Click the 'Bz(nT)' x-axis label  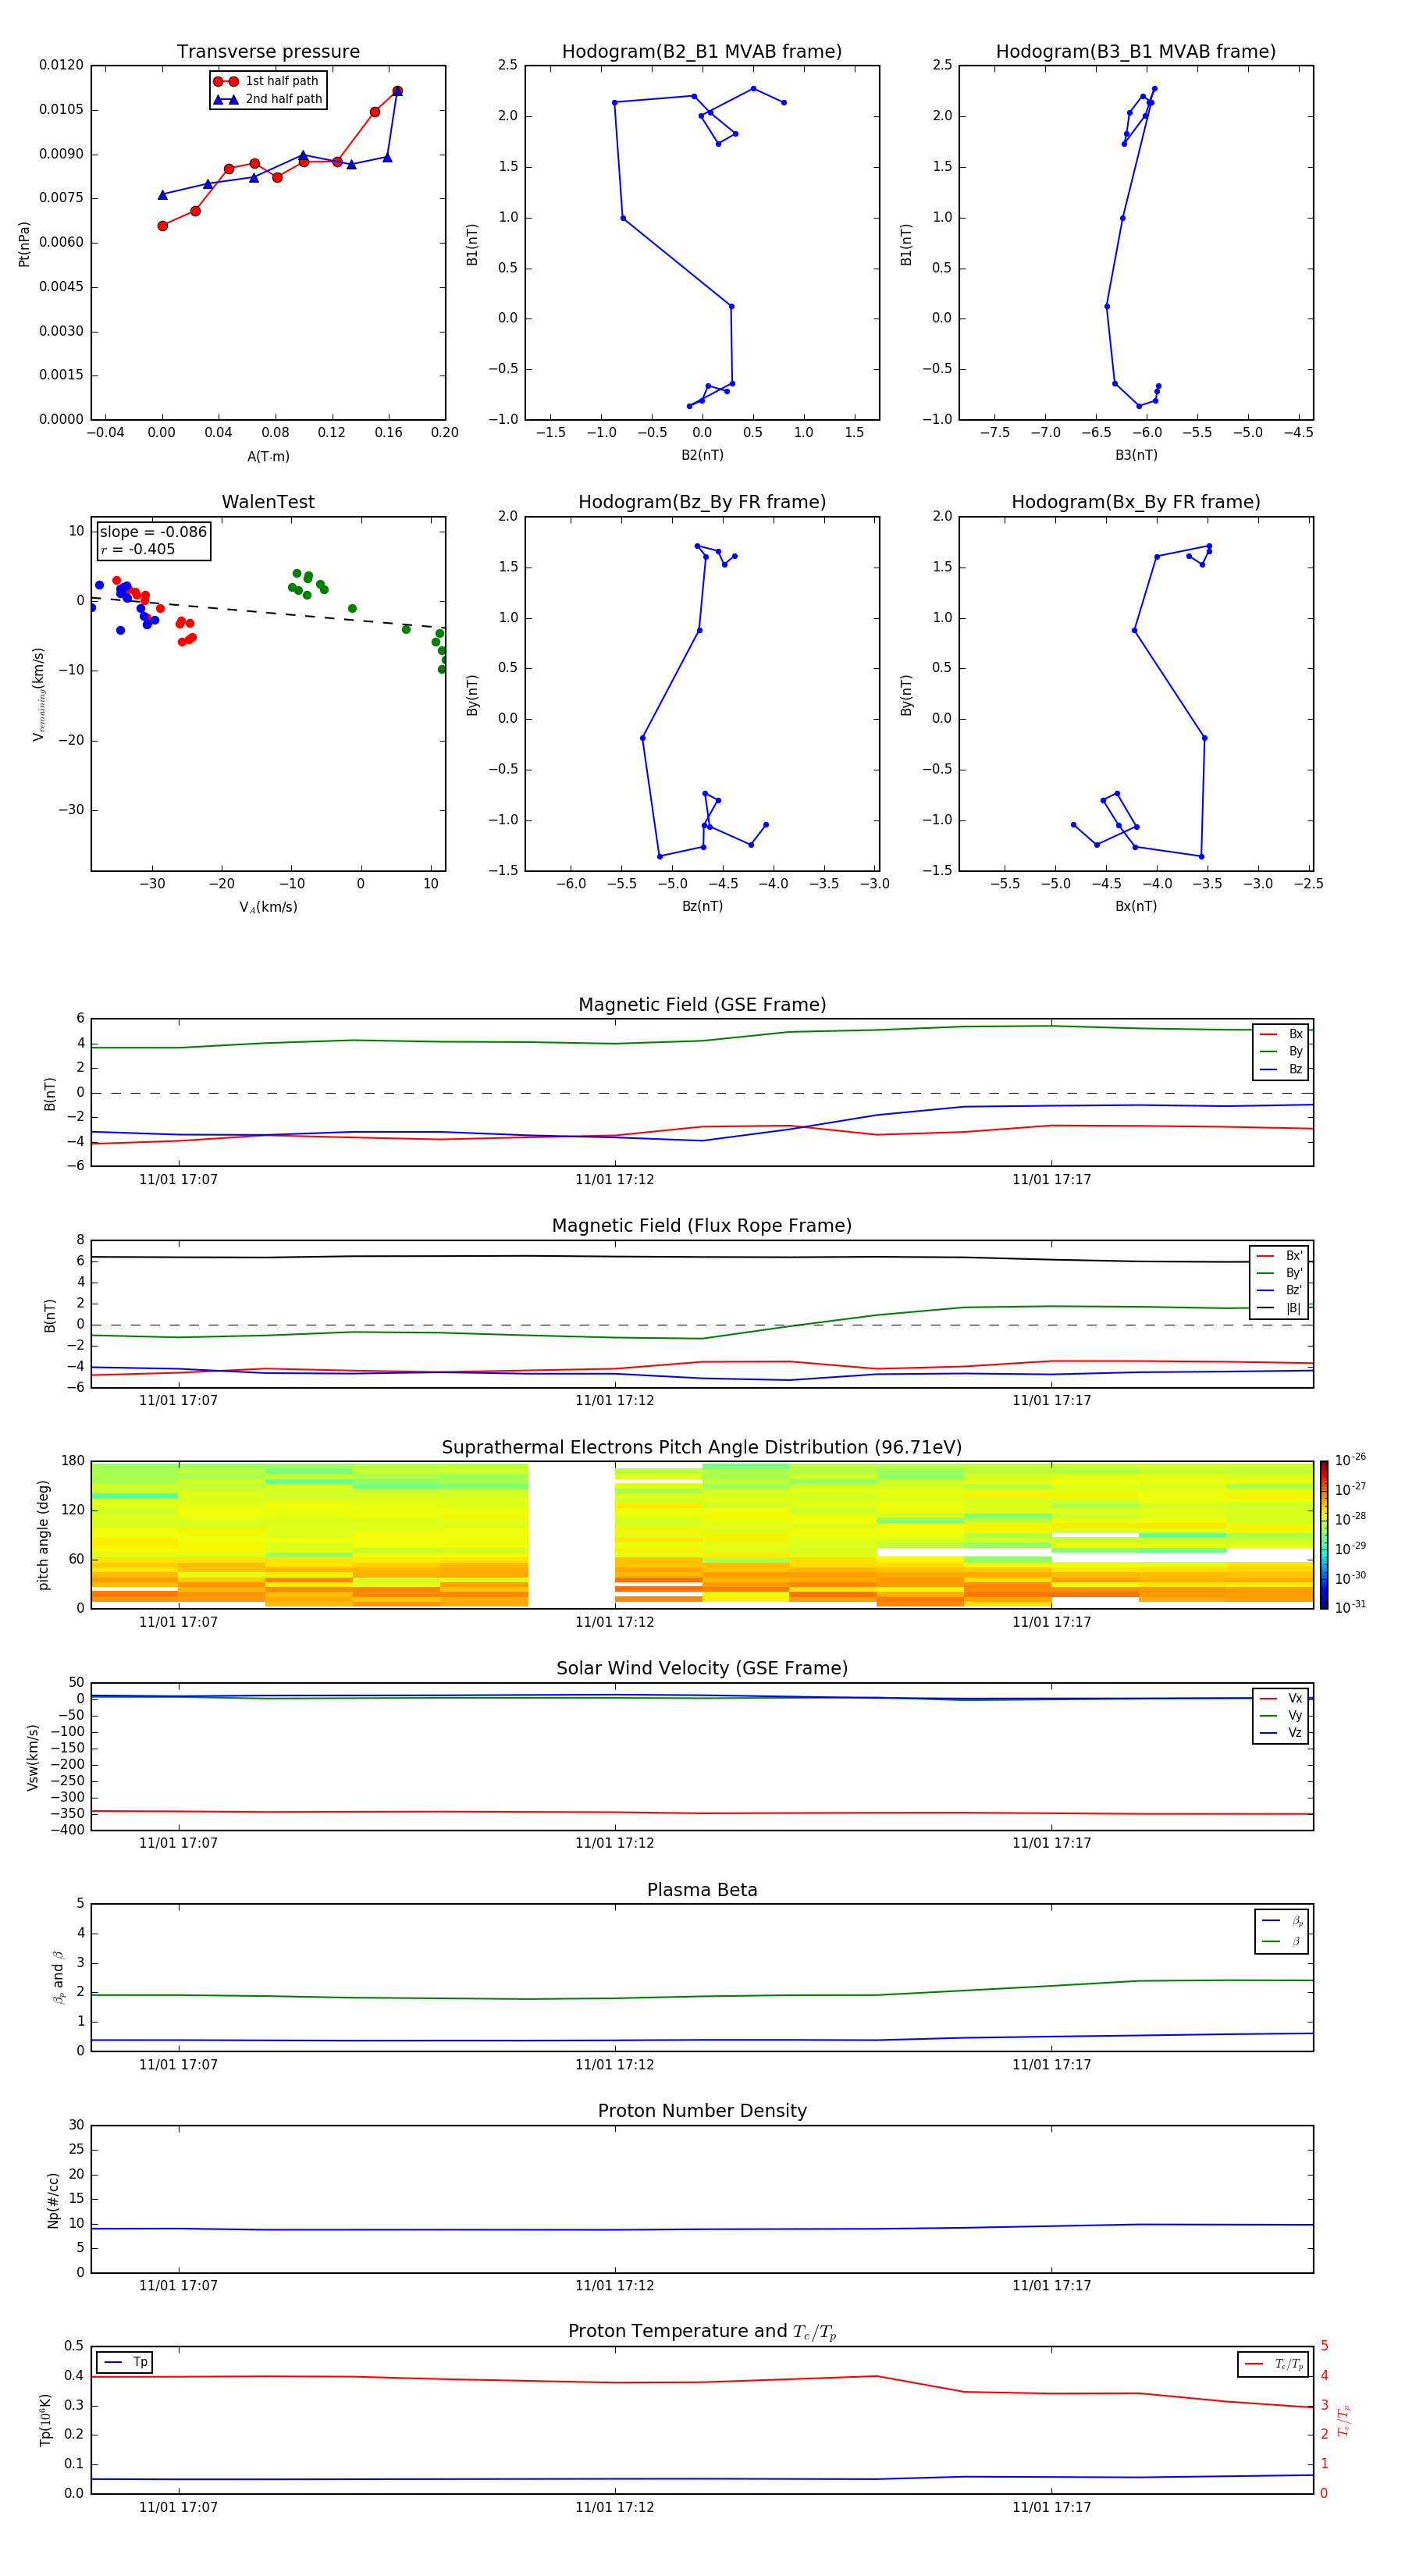click(702, 906)
